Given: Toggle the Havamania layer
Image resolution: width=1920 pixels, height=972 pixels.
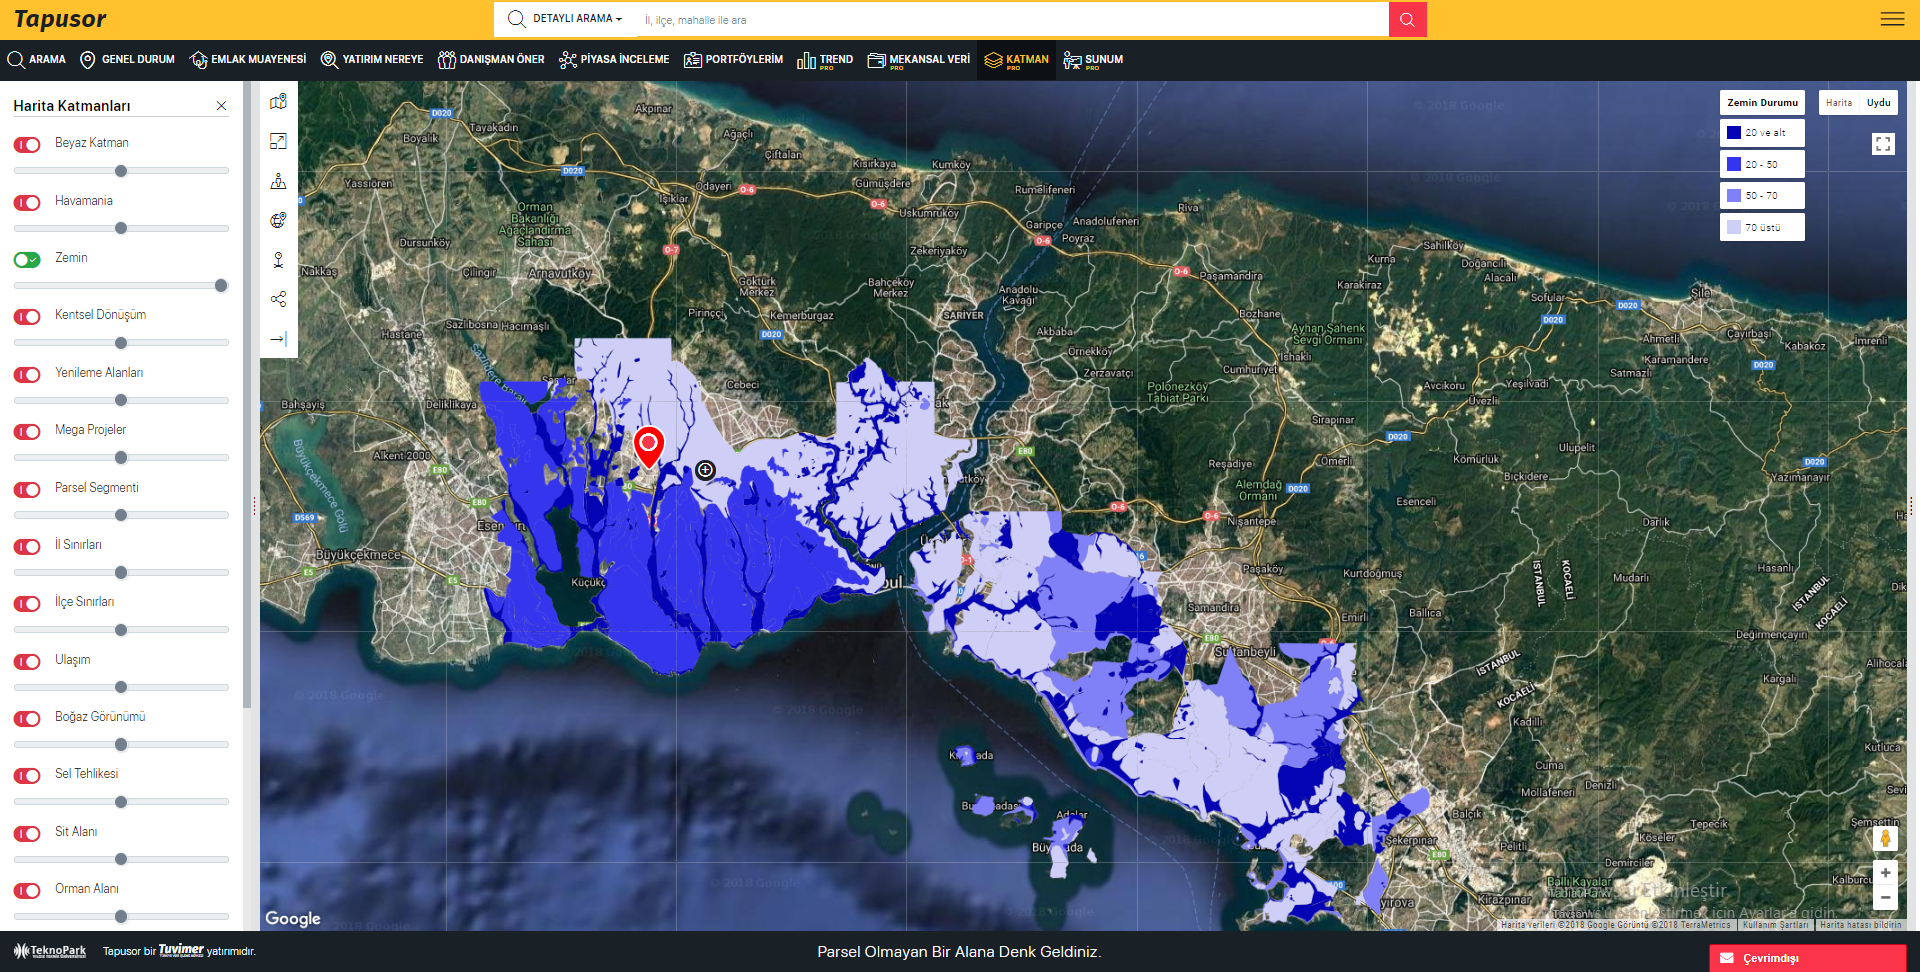Looking at the screenshot, I should [27, 203].
